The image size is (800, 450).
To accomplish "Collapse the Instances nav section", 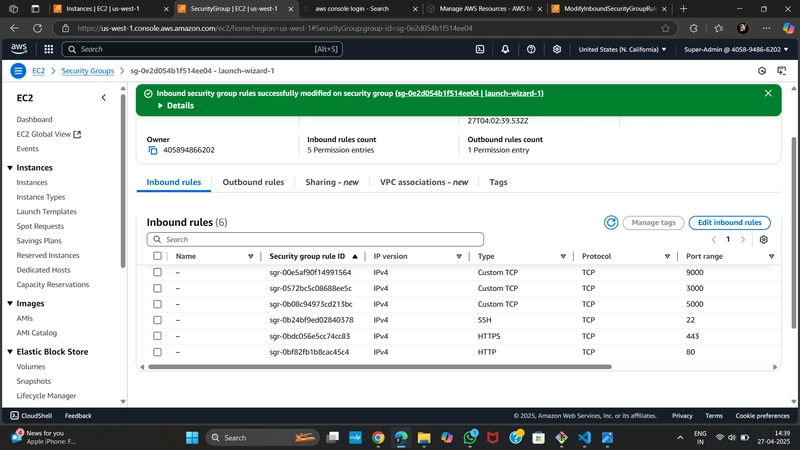I will coord(10,168).
